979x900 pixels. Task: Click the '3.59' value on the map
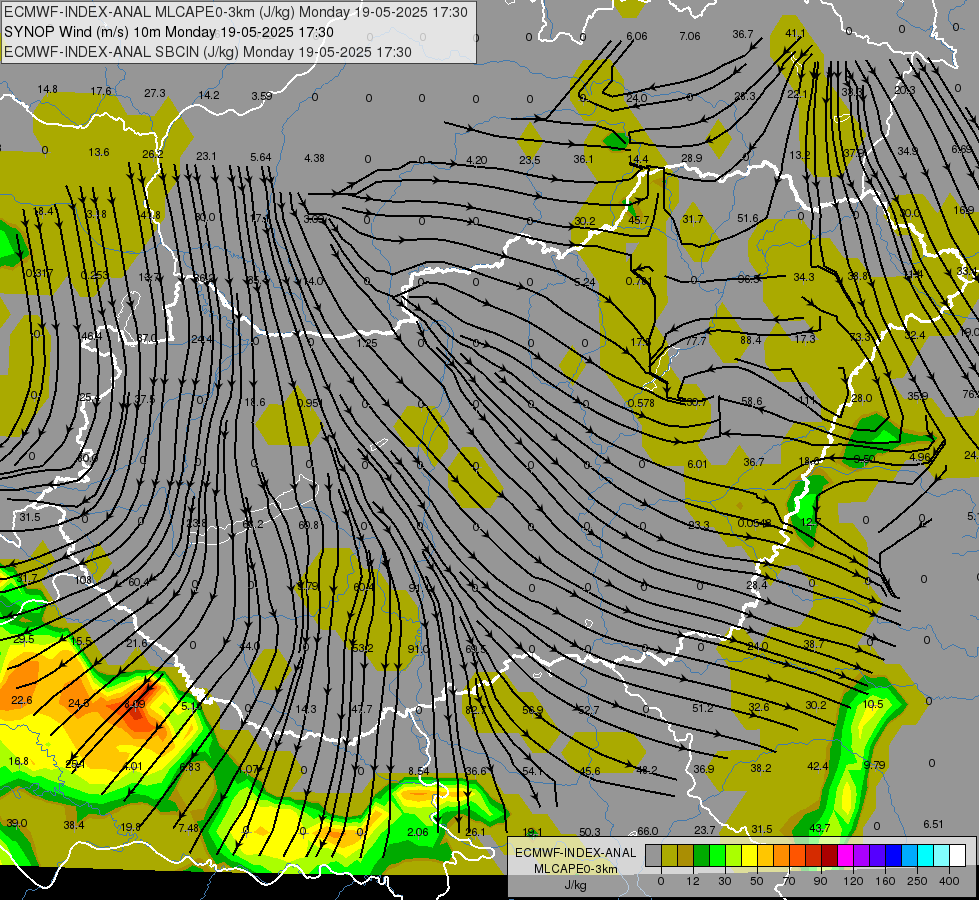[262, 96]
